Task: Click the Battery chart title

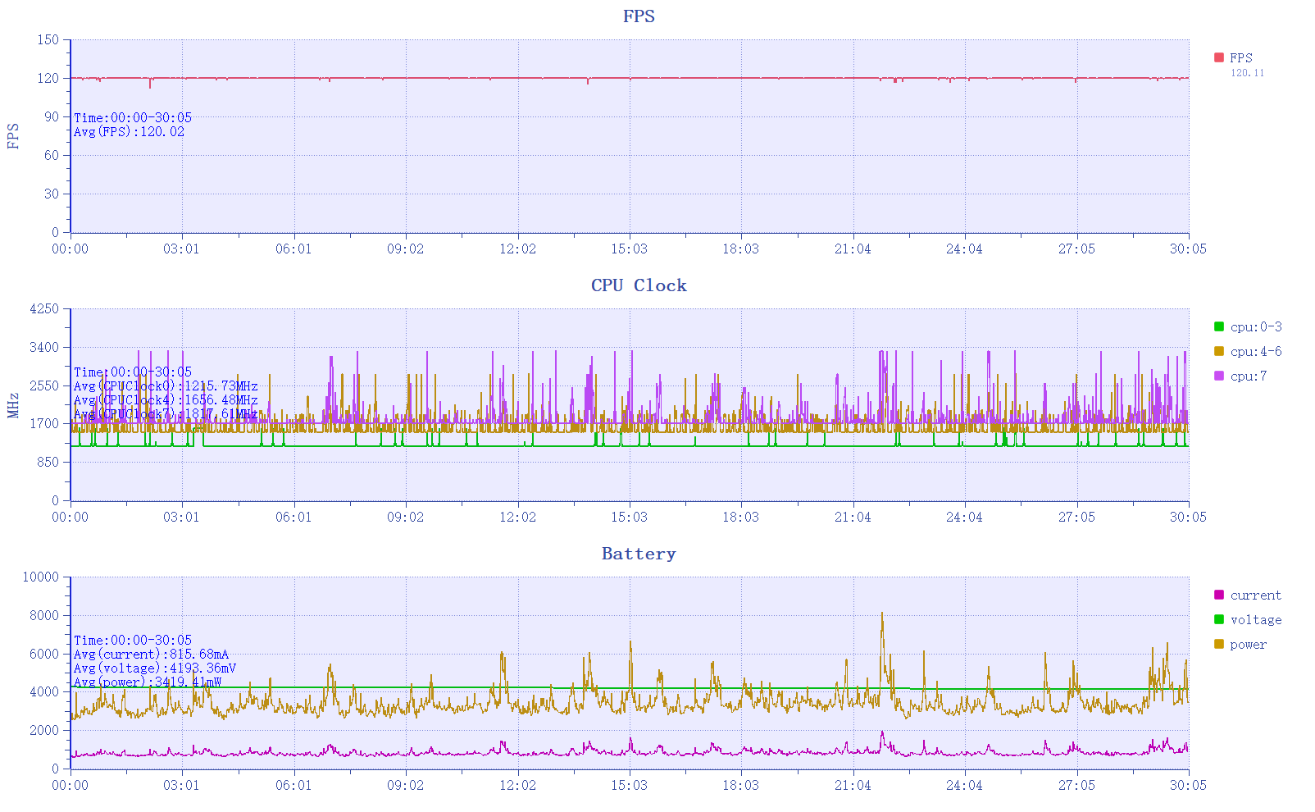Action: [x=639, y=553]
